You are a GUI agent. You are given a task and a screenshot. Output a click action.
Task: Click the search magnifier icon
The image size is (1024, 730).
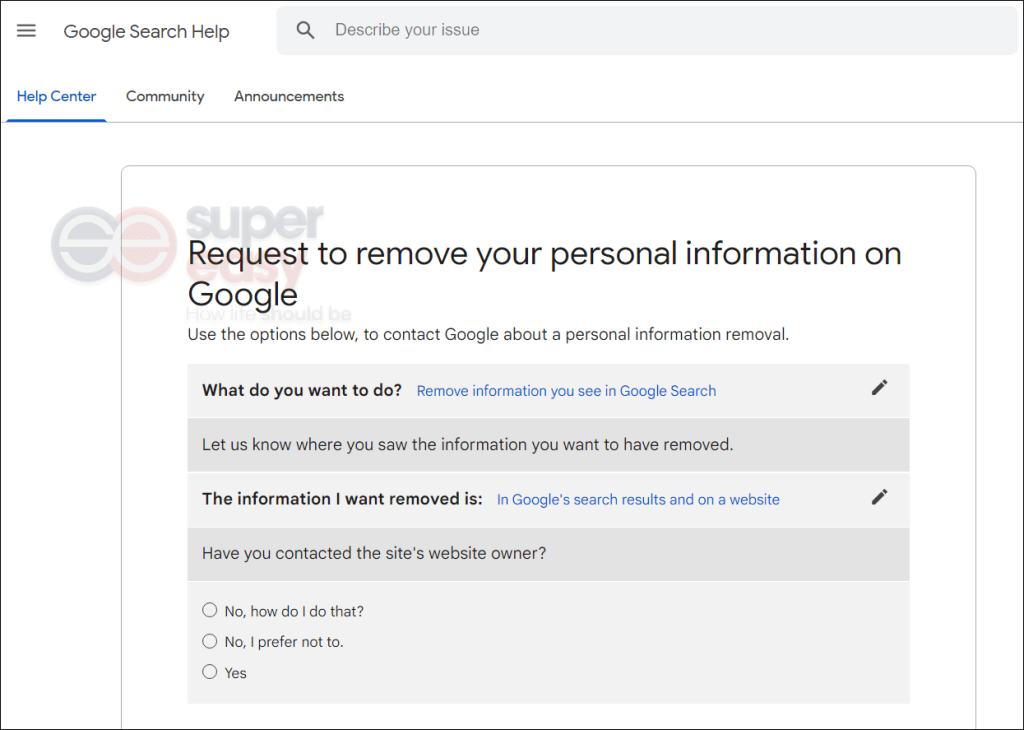[305, 30]
